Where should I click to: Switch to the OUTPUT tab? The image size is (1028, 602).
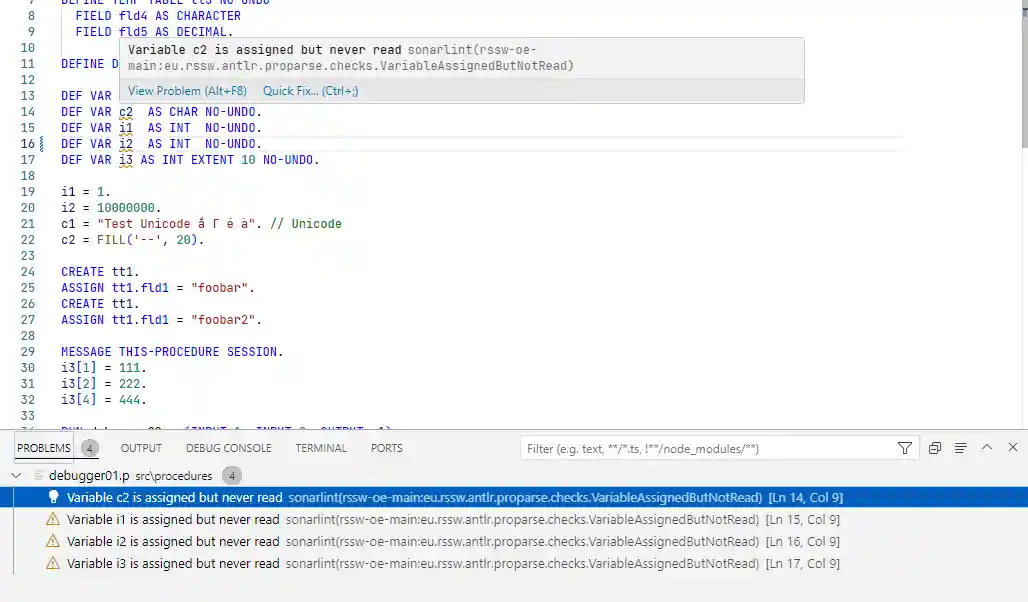(x=141, y=449)
